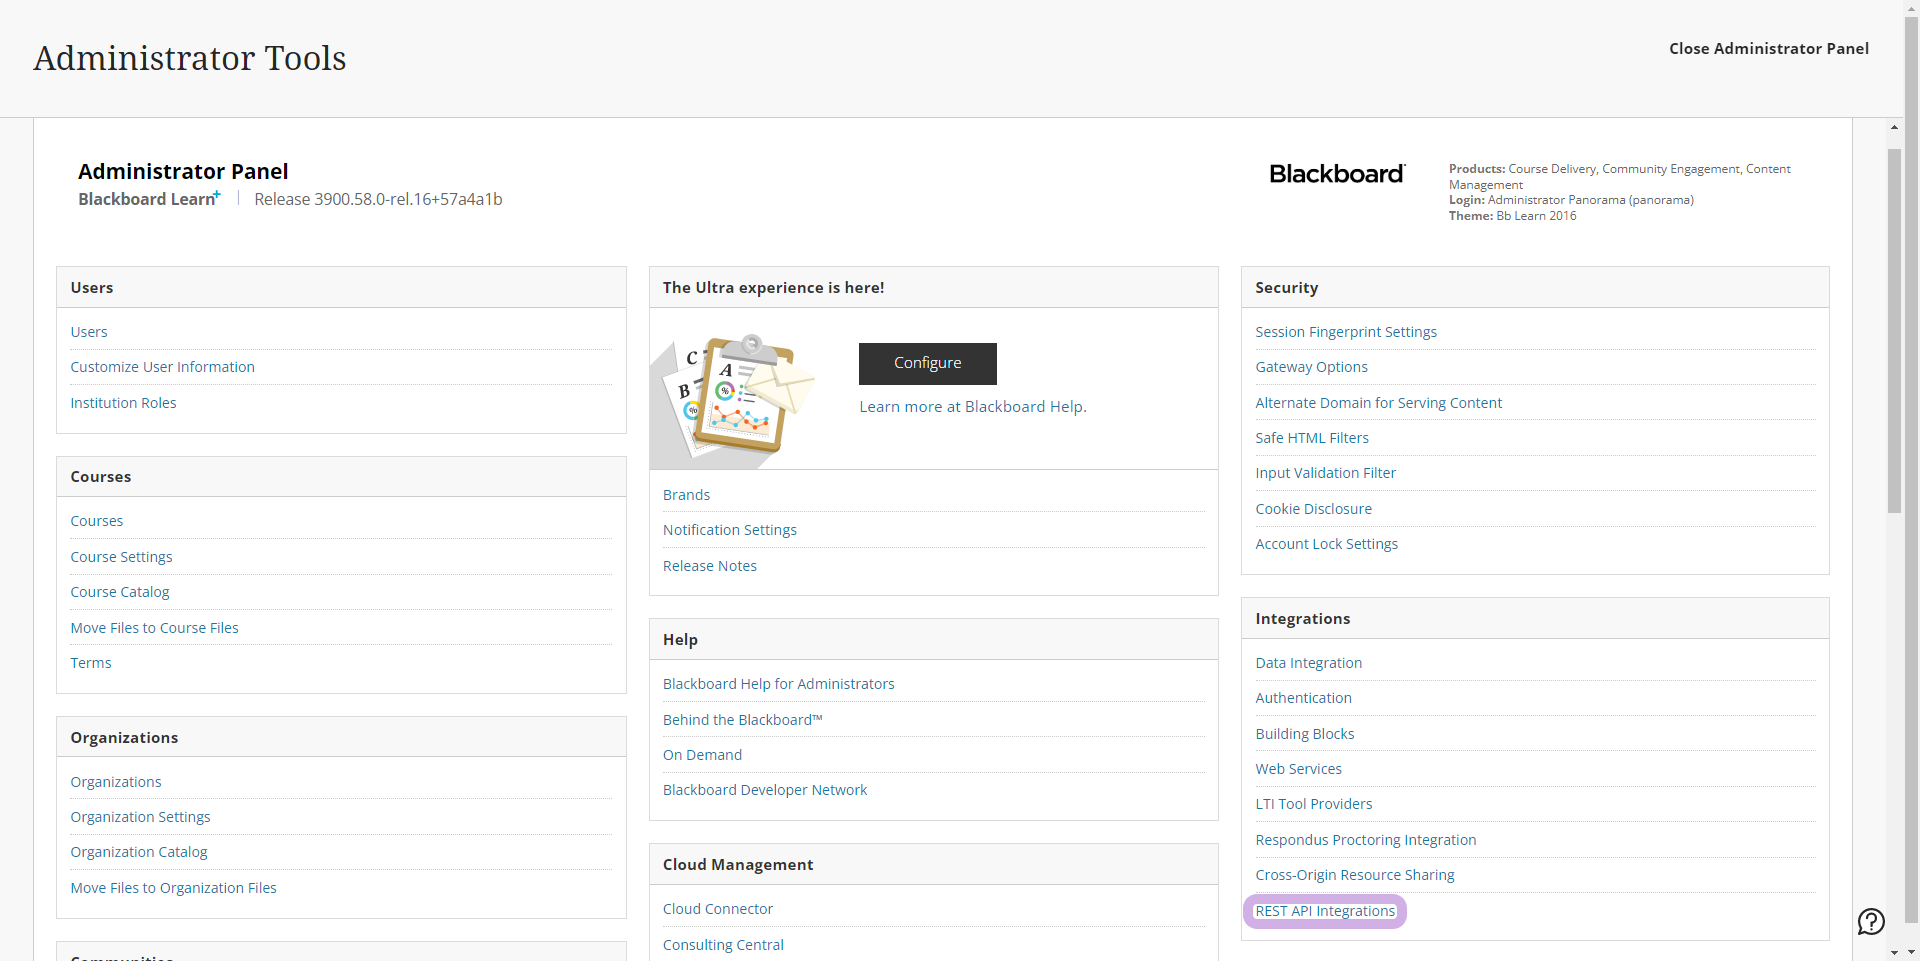This screenshot has width=1920, height=961.
Task: Click Close Administrator Panel
Action: (1768, 48)
